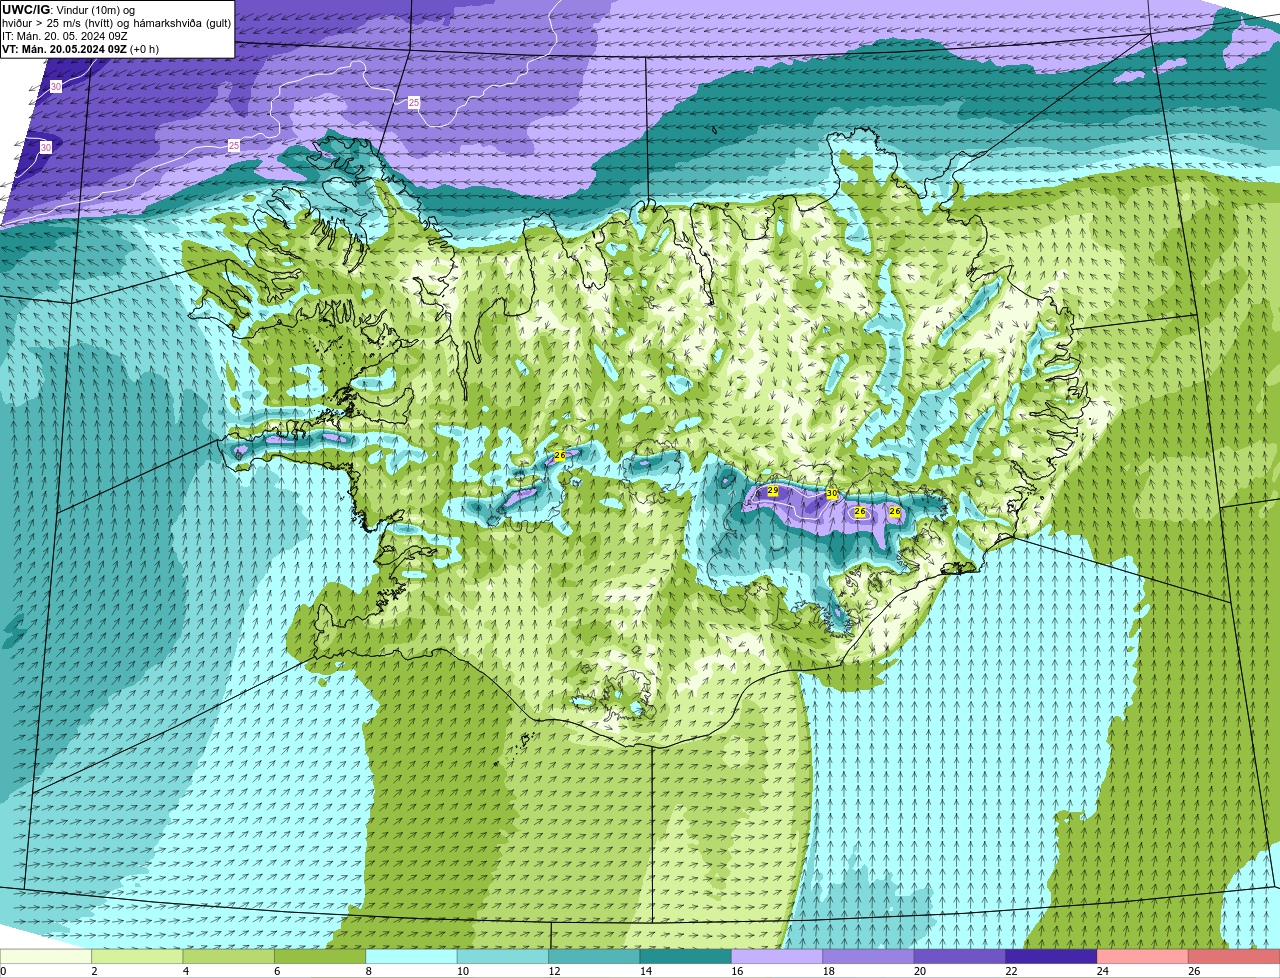
Task: Click the legend scale value "4"
Action: click(x=186, y=971)
